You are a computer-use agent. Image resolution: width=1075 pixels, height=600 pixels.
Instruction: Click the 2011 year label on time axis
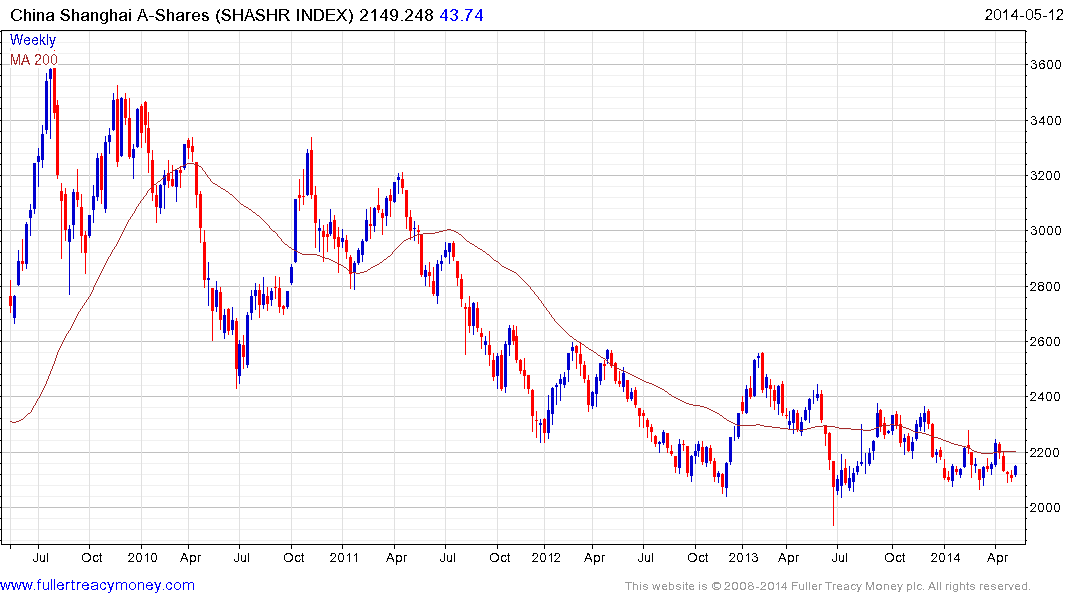tap(344, 557)
